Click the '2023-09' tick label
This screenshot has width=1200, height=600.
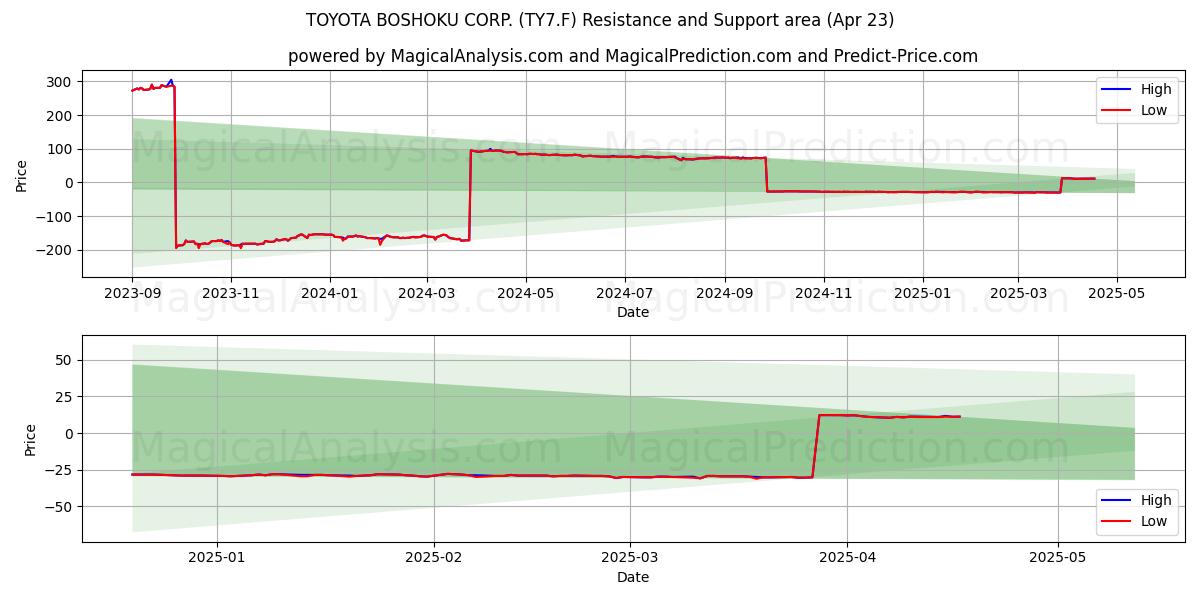point(132,294)
